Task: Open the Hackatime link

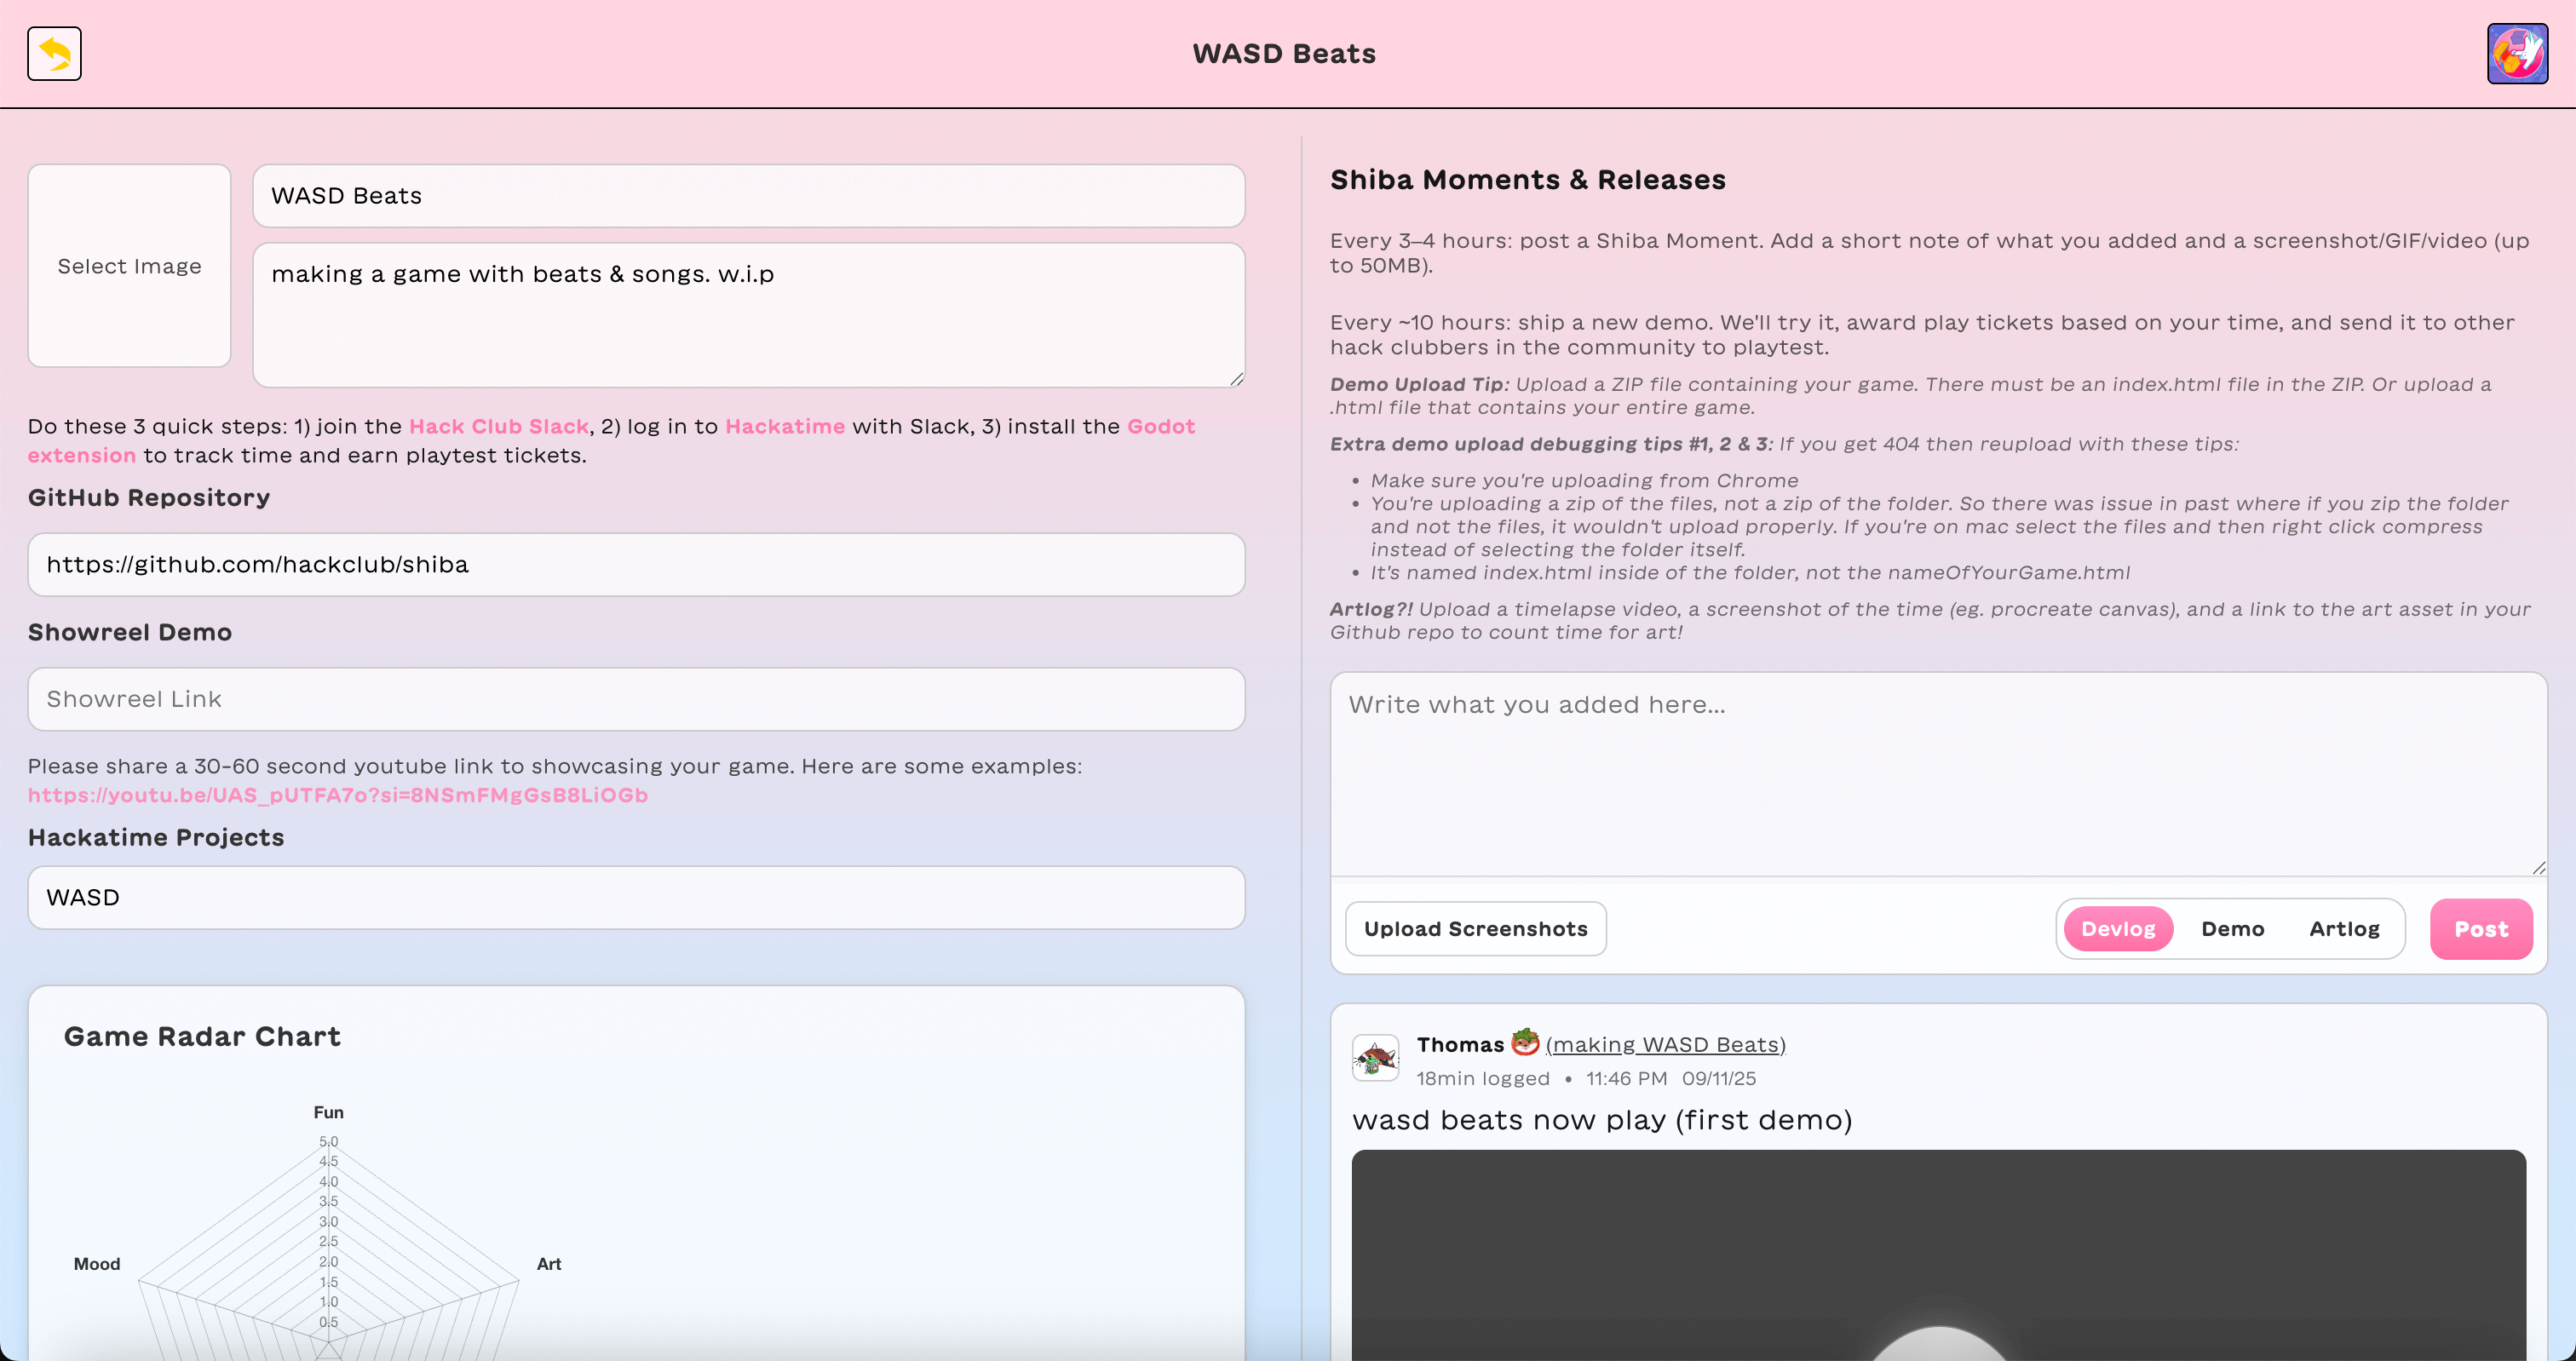Action: pyautogui.click(x=785, y=426)
